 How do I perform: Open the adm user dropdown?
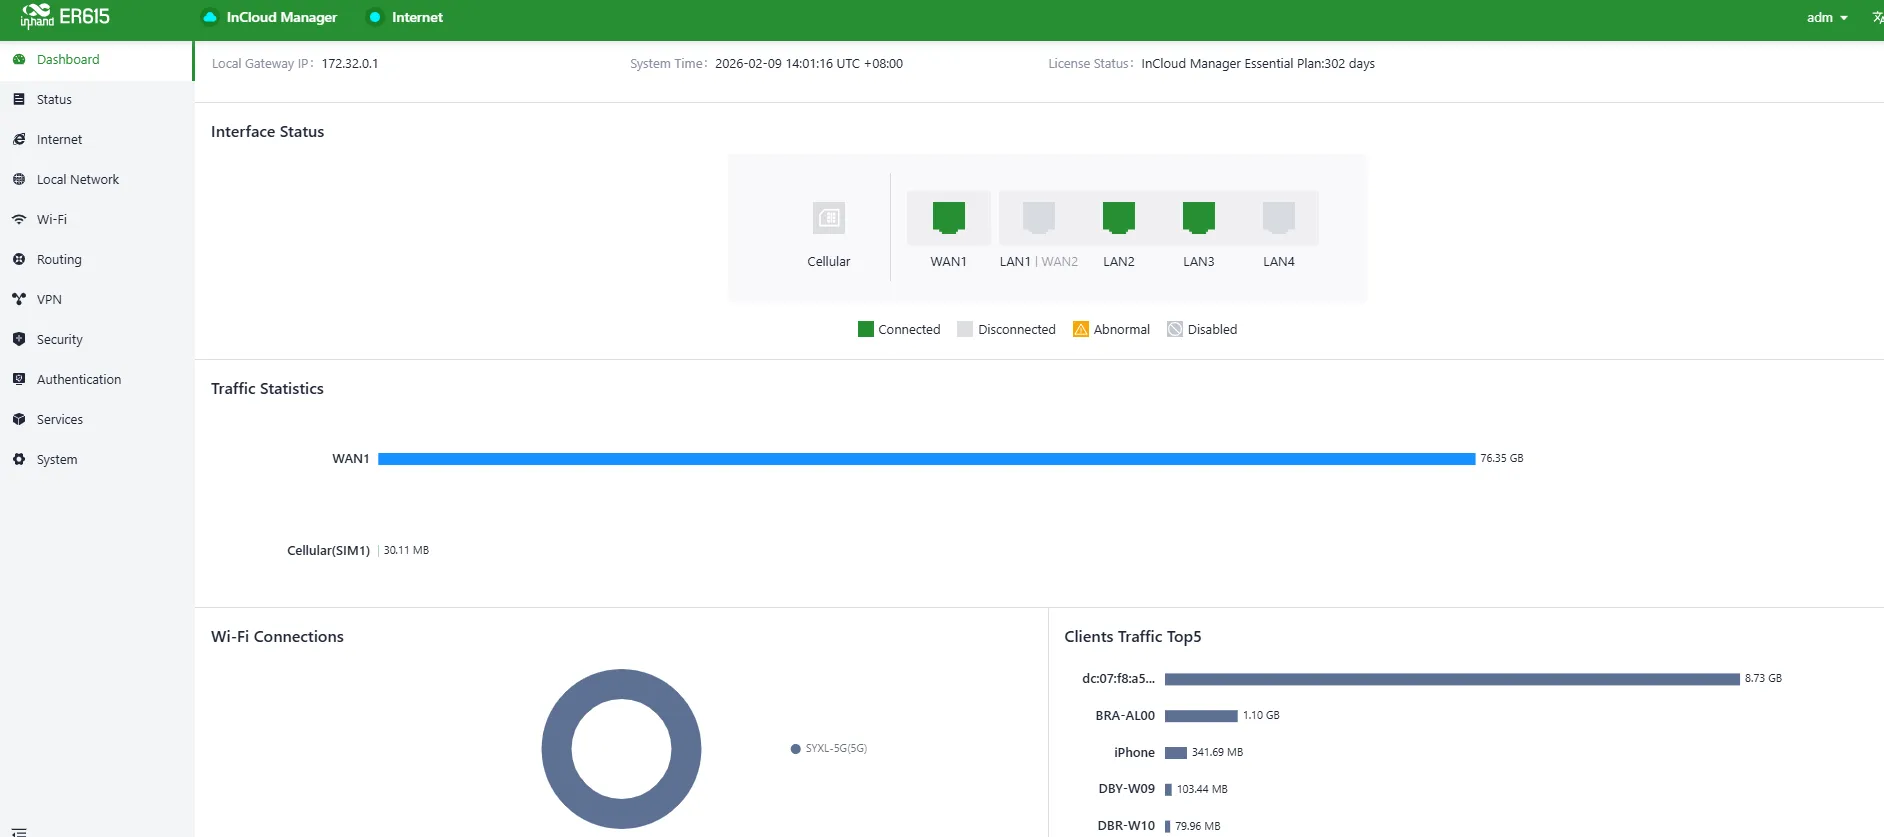(x=1827, y=17)
